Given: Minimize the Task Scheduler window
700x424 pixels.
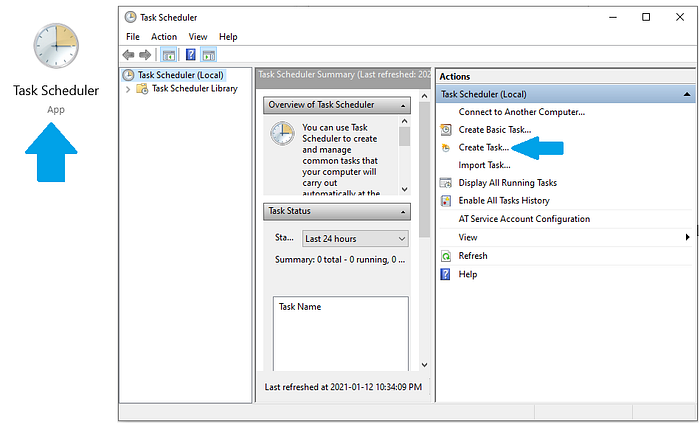Looking at the screenshot, I should tap(613, 17).
